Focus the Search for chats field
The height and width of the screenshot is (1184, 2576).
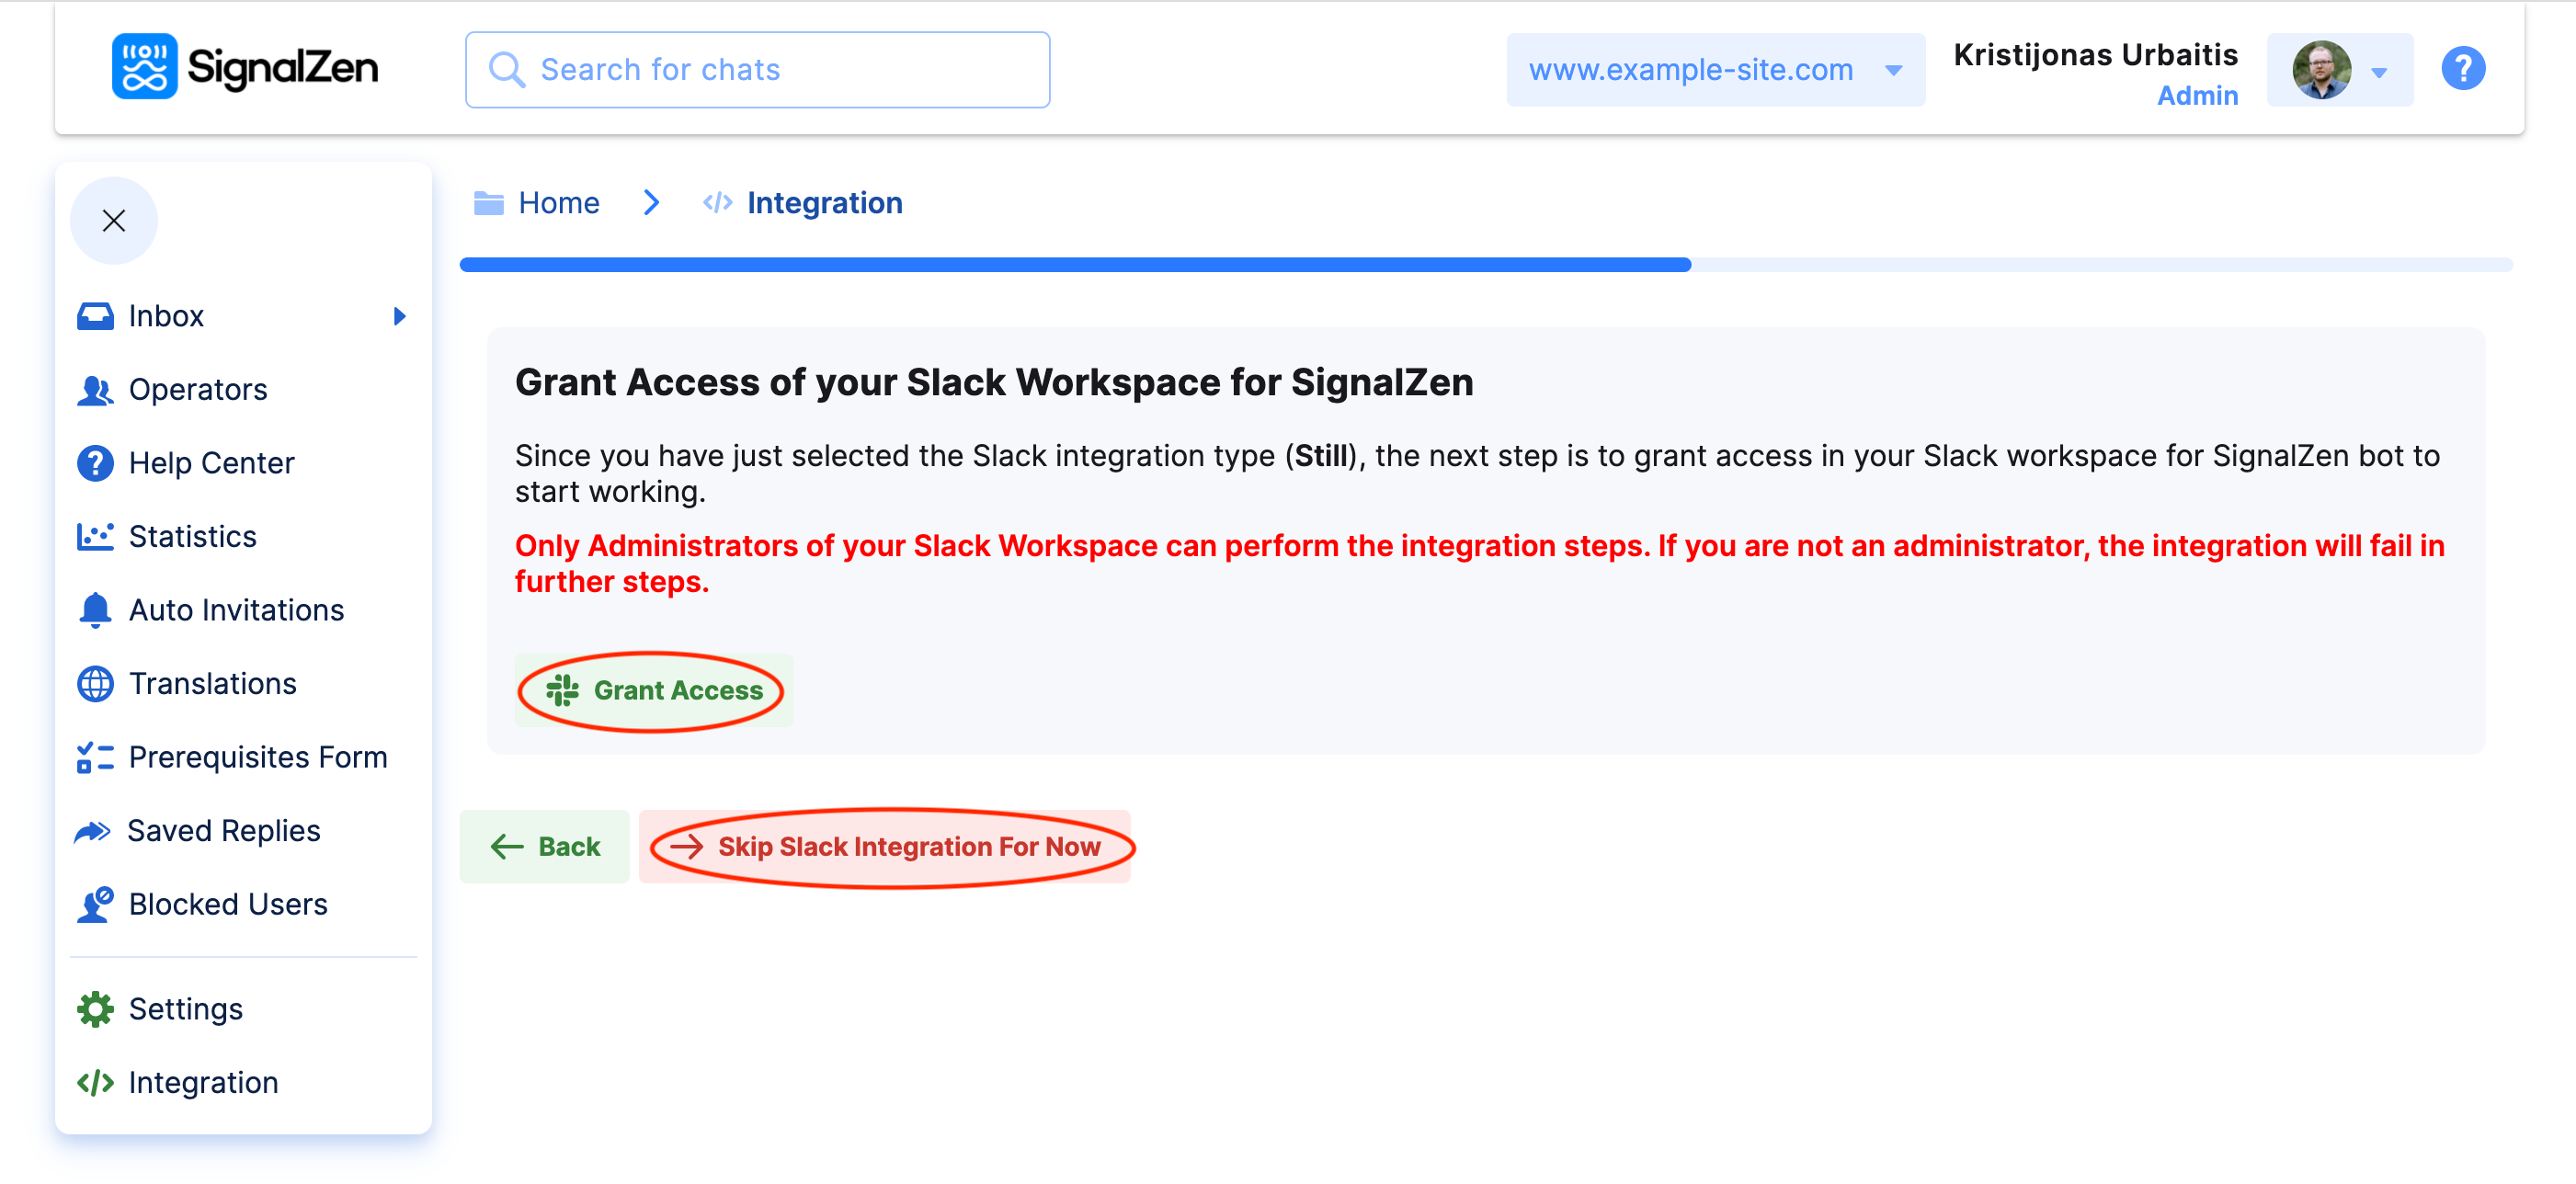pos(757,70)
